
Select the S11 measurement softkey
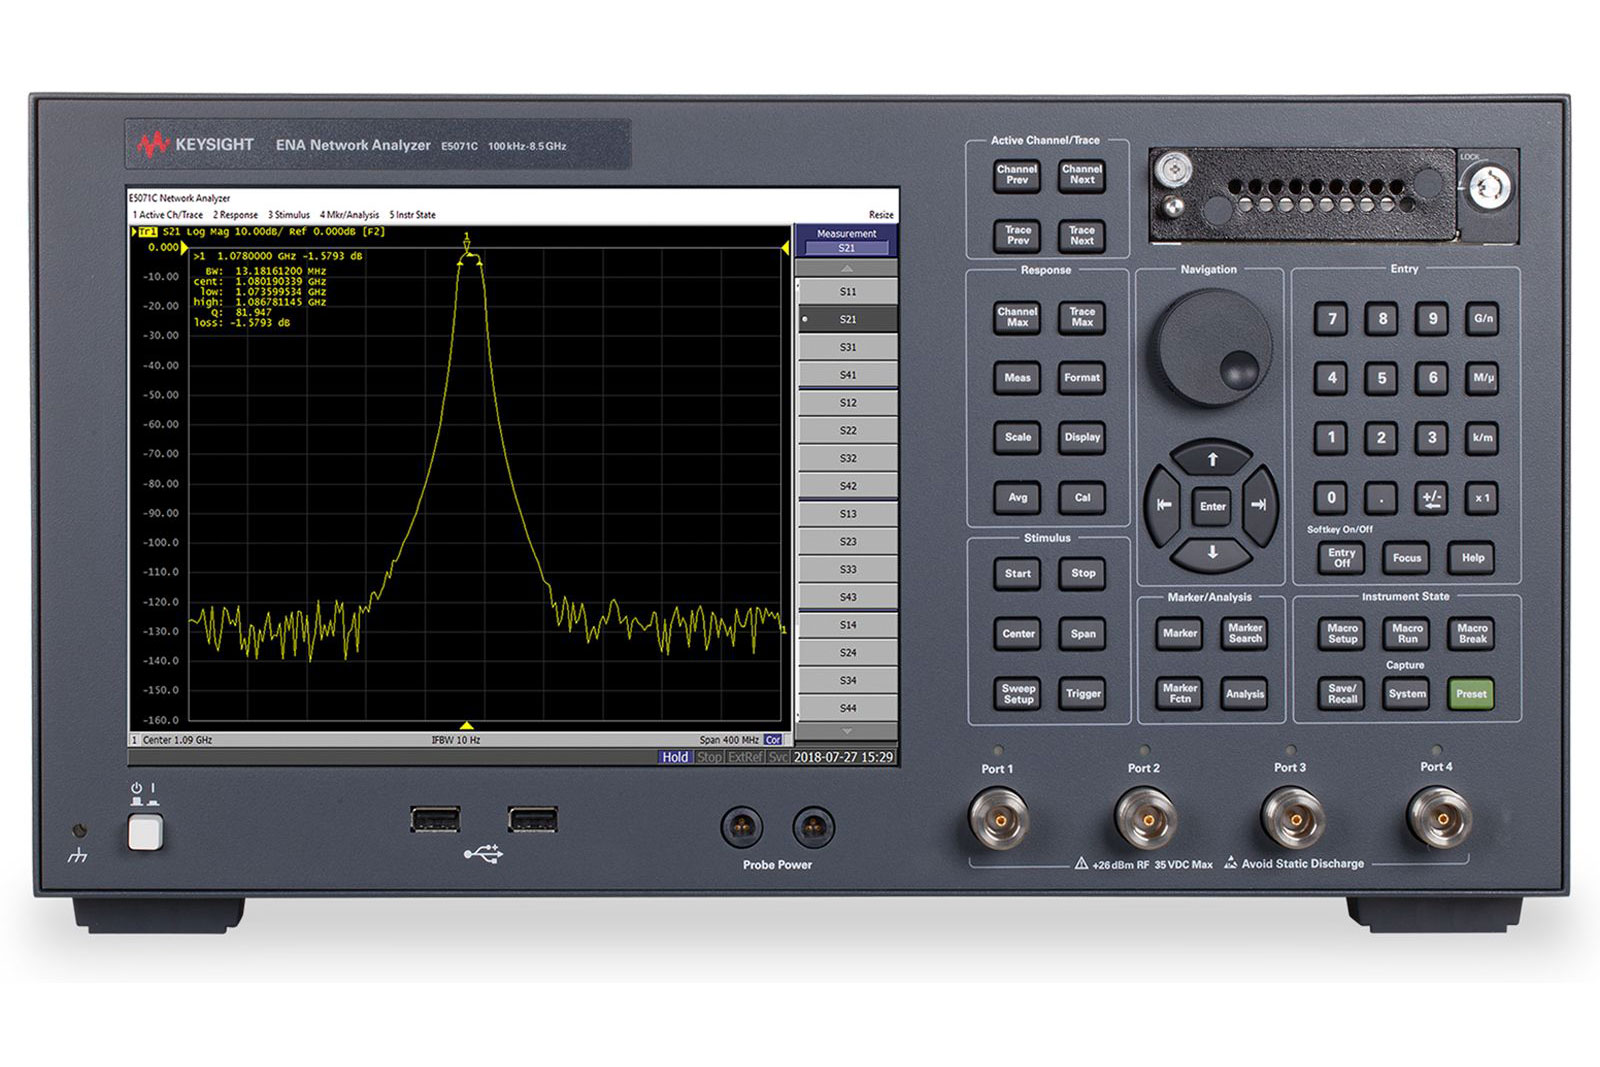(846, 290)
